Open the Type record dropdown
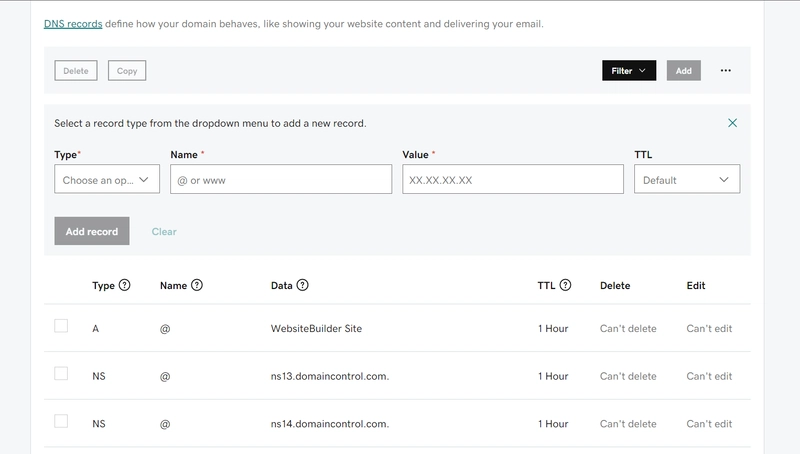800x454 pixels. 106,180
